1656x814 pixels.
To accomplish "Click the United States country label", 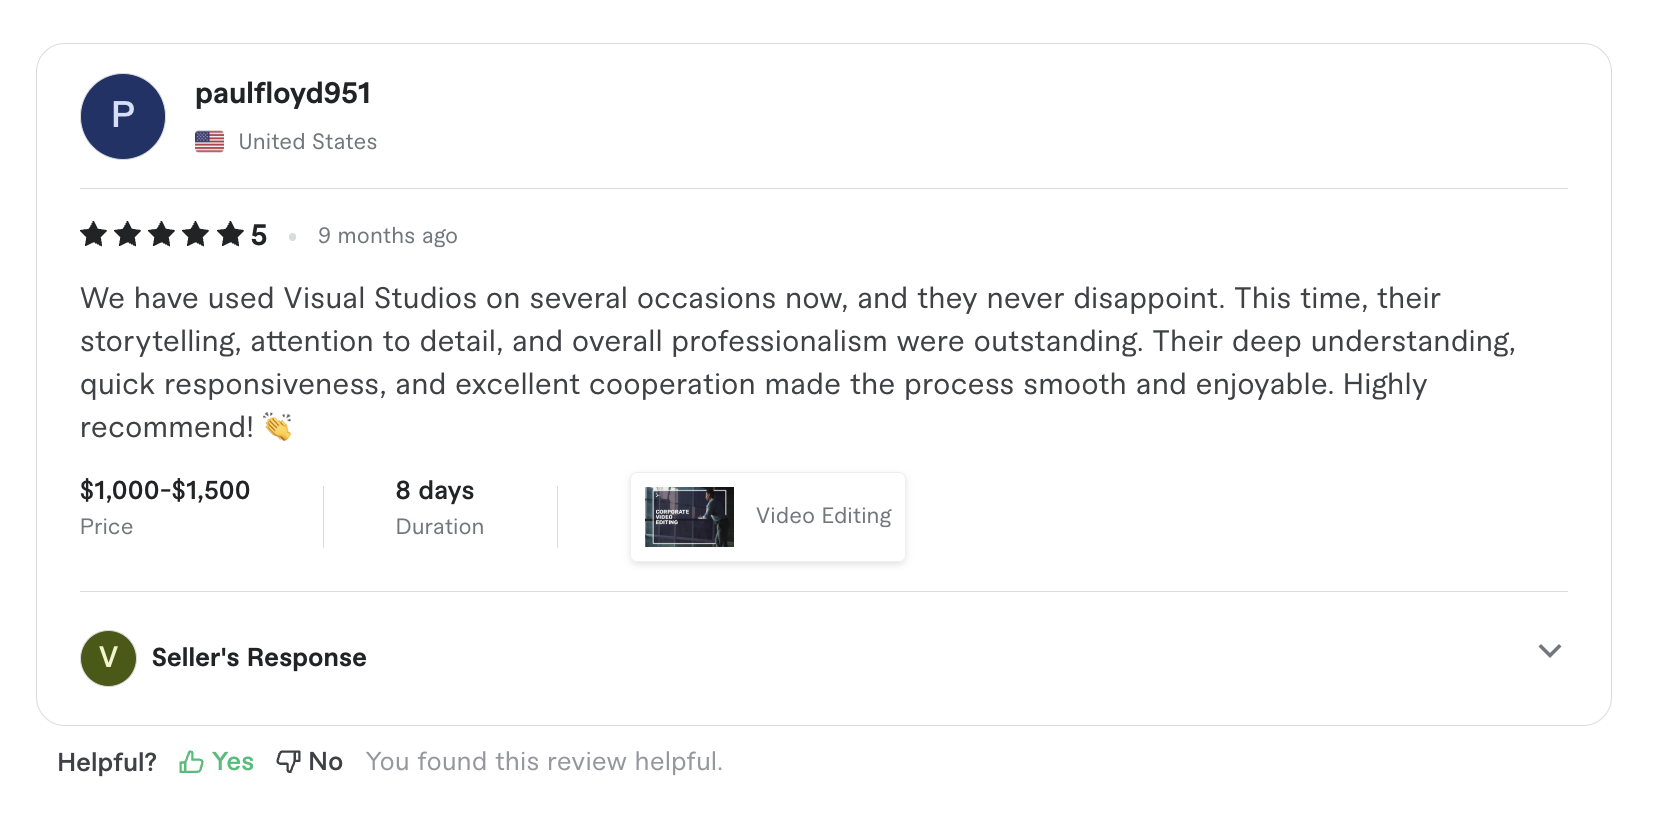I will tap(308, 142).
